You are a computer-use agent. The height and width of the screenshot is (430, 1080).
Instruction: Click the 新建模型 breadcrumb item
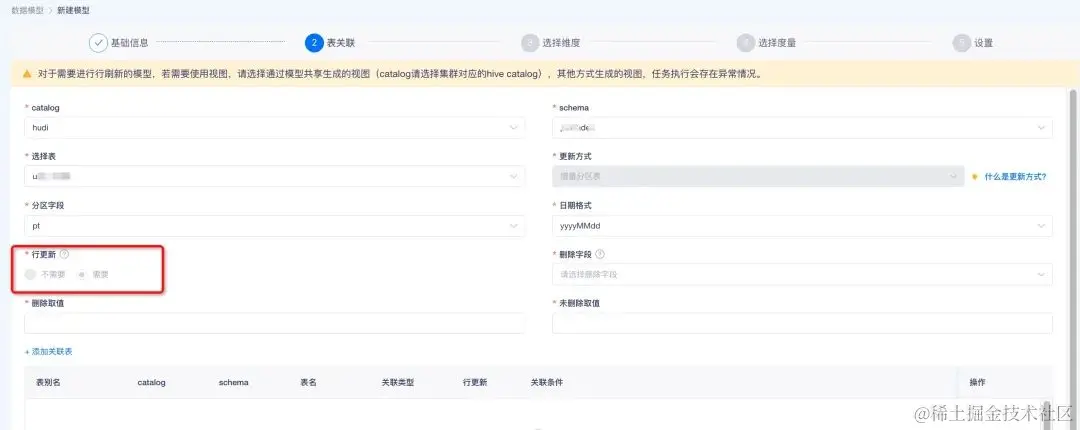tap(74, 10)
